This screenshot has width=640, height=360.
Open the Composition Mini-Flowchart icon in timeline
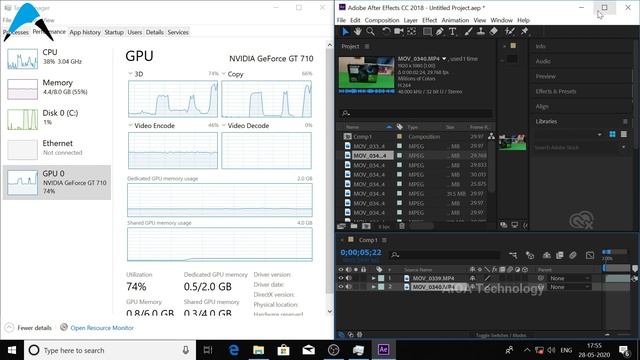513,255
